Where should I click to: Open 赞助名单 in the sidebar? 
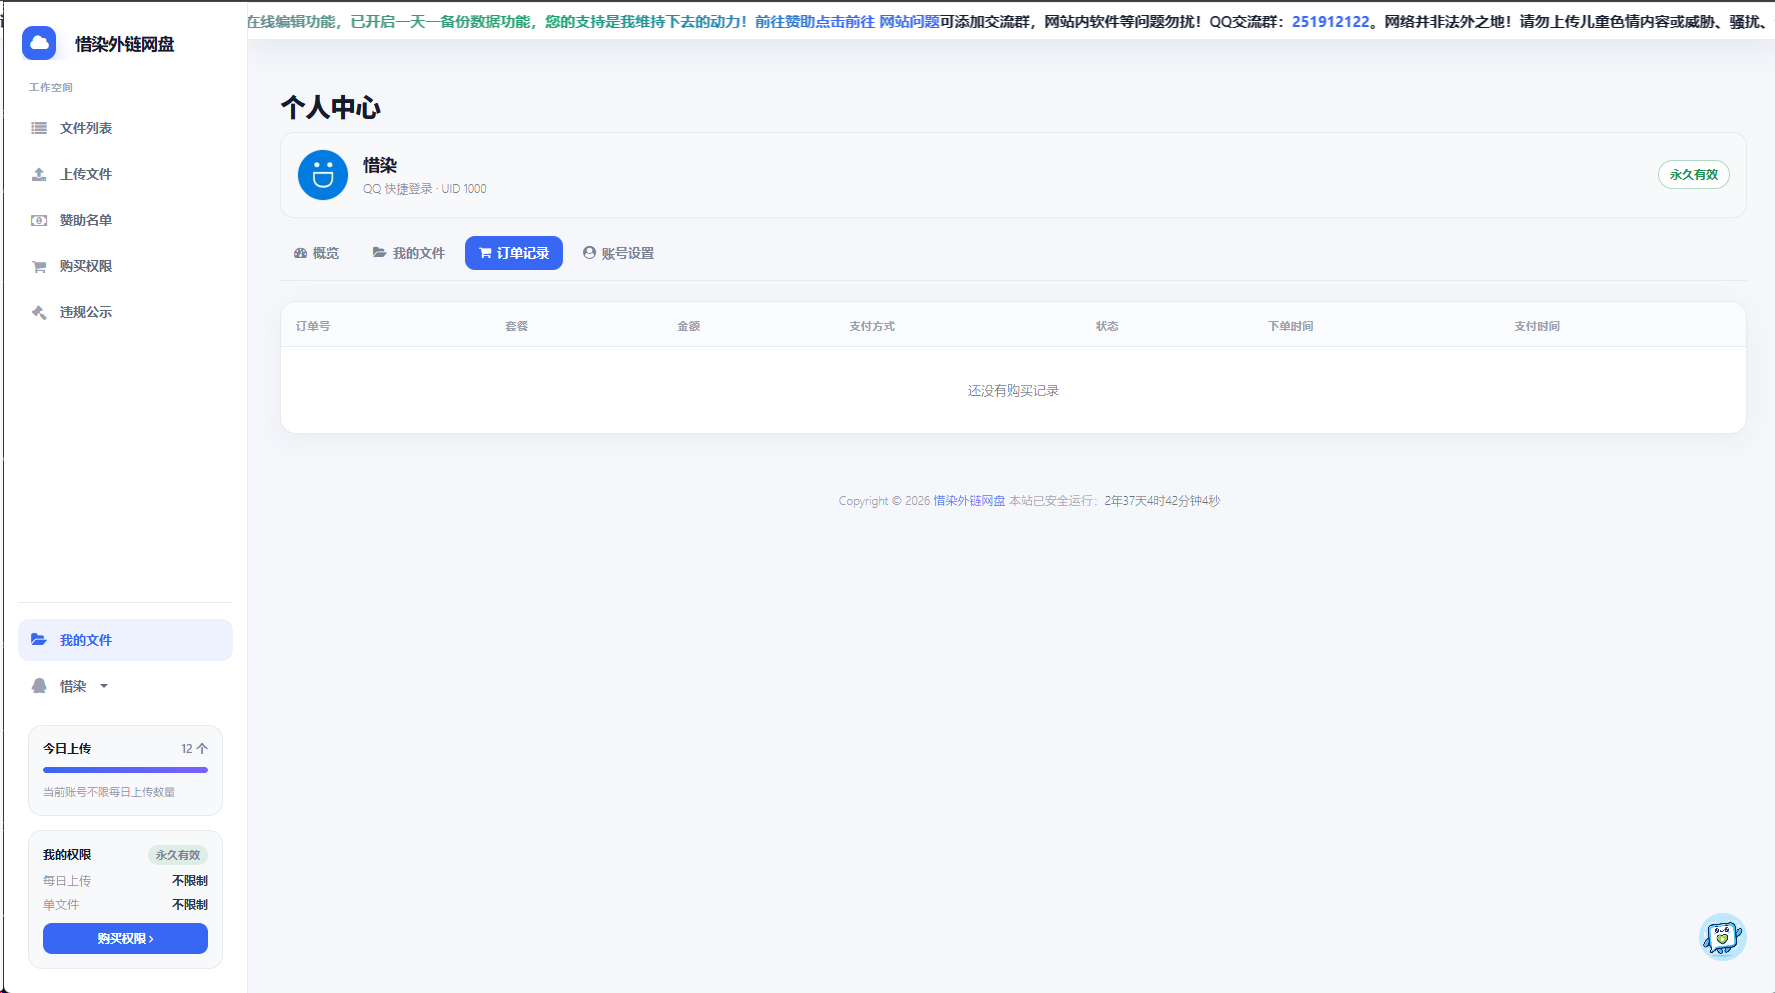pos(125,220)
